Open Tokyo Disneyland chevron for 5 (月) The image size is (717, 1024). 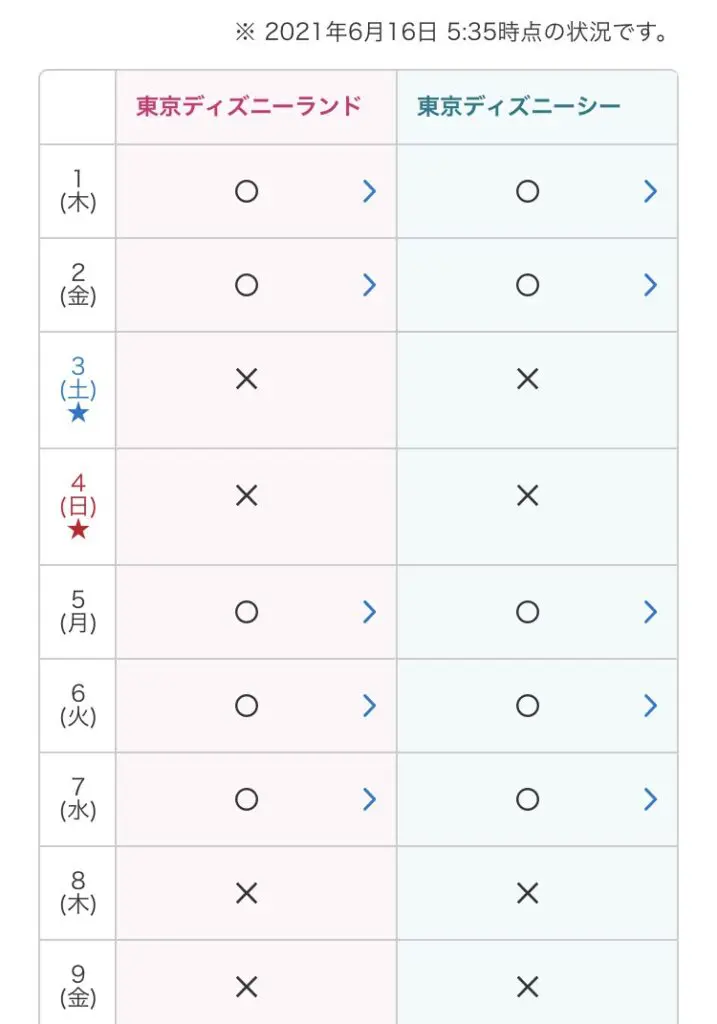tap(370, 612)
